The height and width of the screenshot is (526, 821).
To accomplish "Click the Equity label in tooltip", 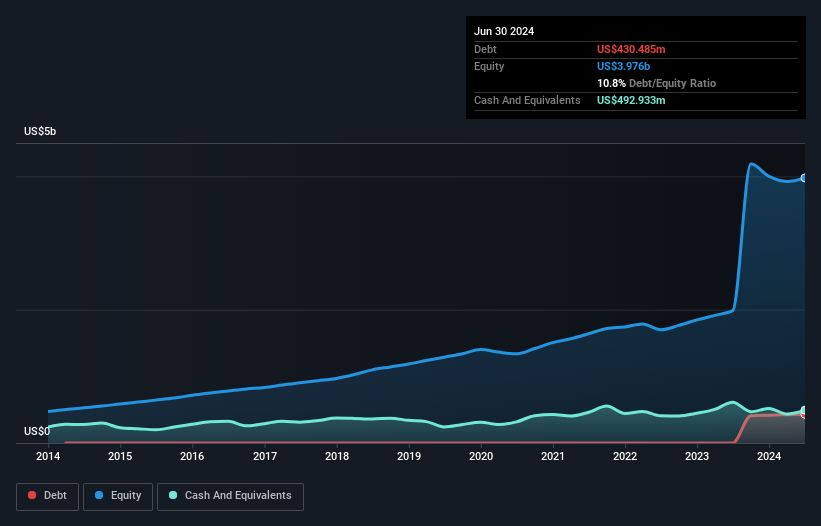I will coord(489,66).
